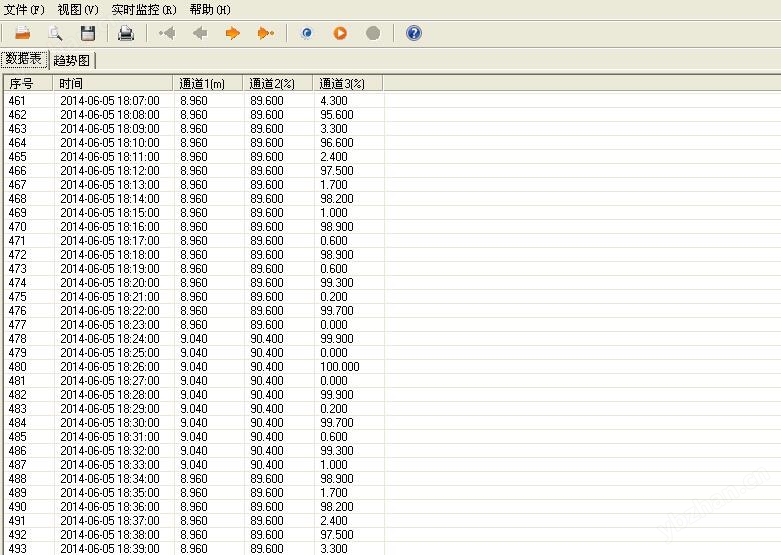Image resolution: width=781 pixels, height=555 pixels.
Task: Open the 视图(V) menu
Action: [x=77, y=9]
